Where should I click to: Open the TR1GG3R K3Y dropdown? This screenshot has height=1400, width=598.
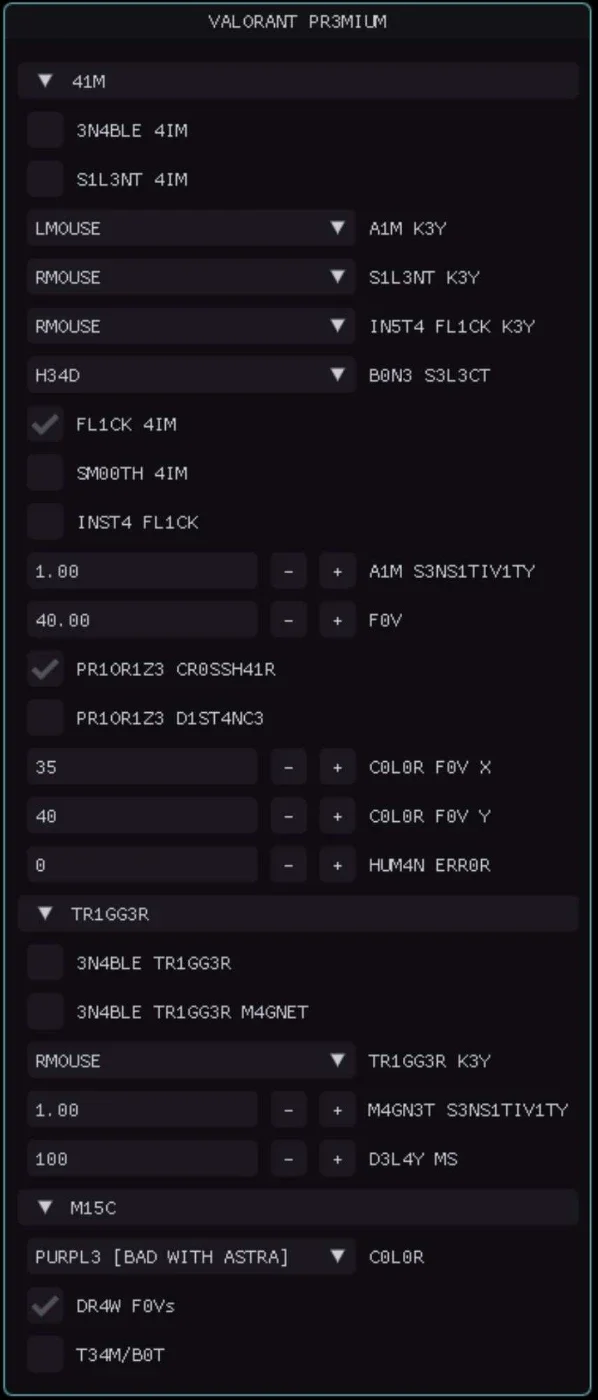(x=191, y=1061)
